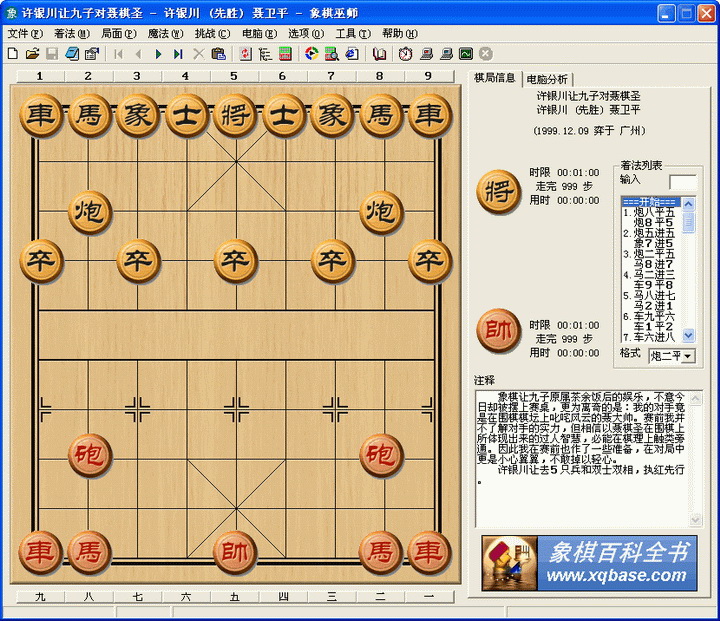Open the 魔法(W) menu

(x=165, y=34)
